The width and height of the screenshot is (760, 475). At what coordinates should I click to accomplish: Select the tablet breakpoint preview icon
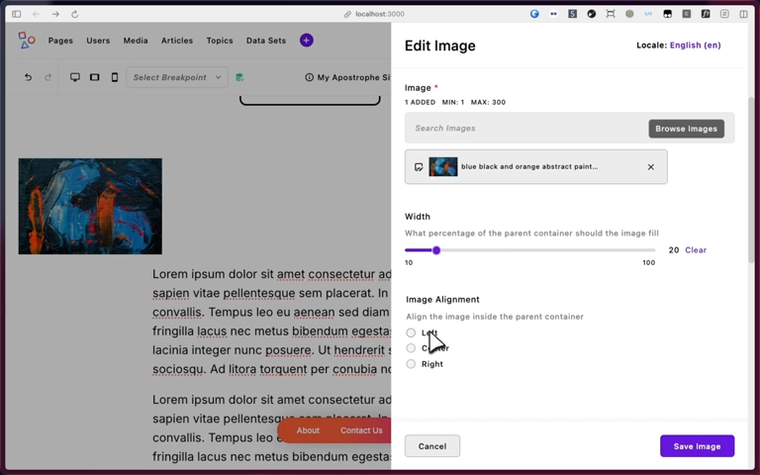point(95,77)
